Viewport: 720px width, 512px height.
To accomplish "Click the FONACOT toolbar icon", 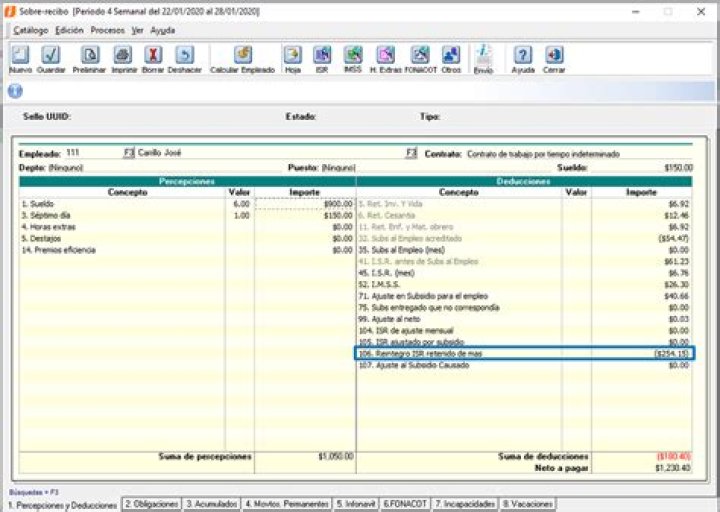I will (420, 56).
